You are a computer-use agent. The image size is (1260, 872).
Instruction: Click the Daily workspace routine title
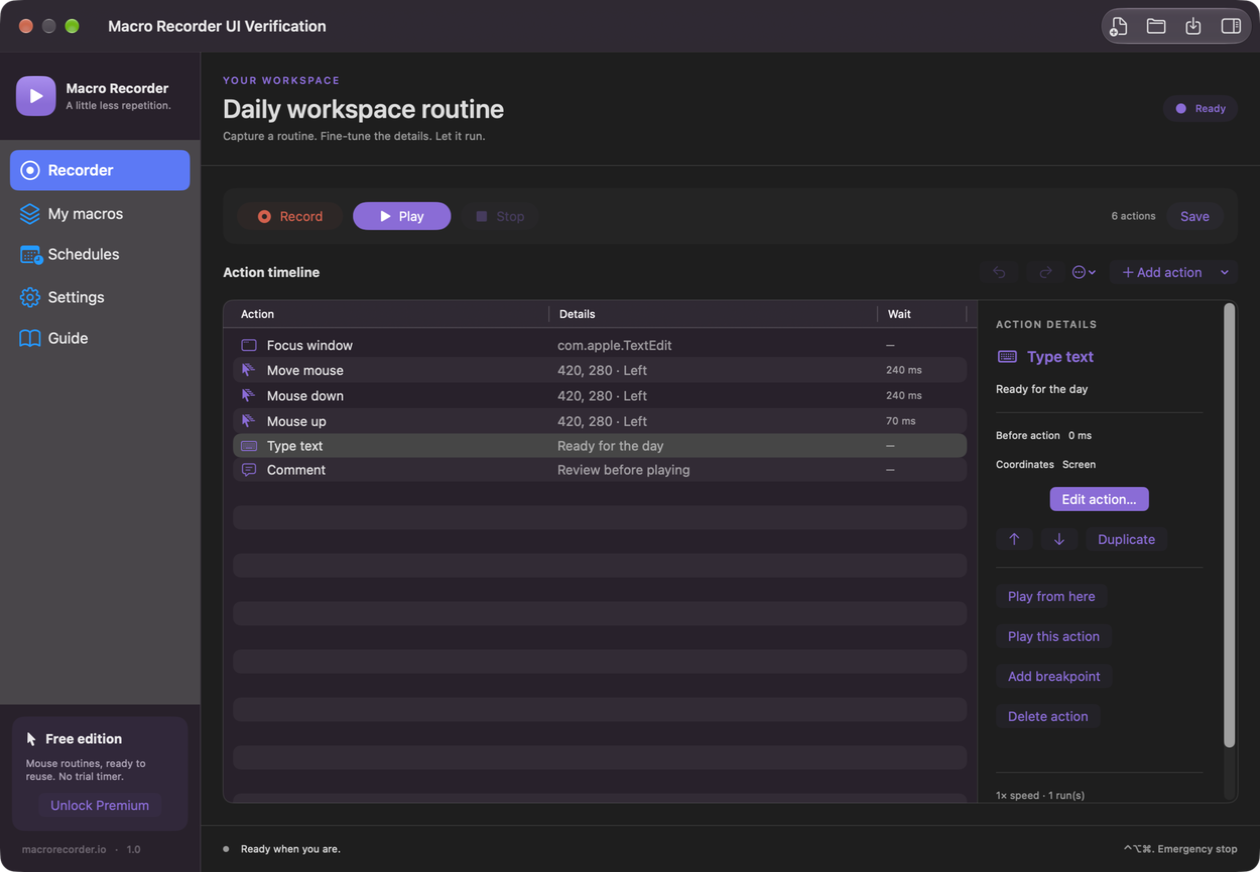pos(363,109)
